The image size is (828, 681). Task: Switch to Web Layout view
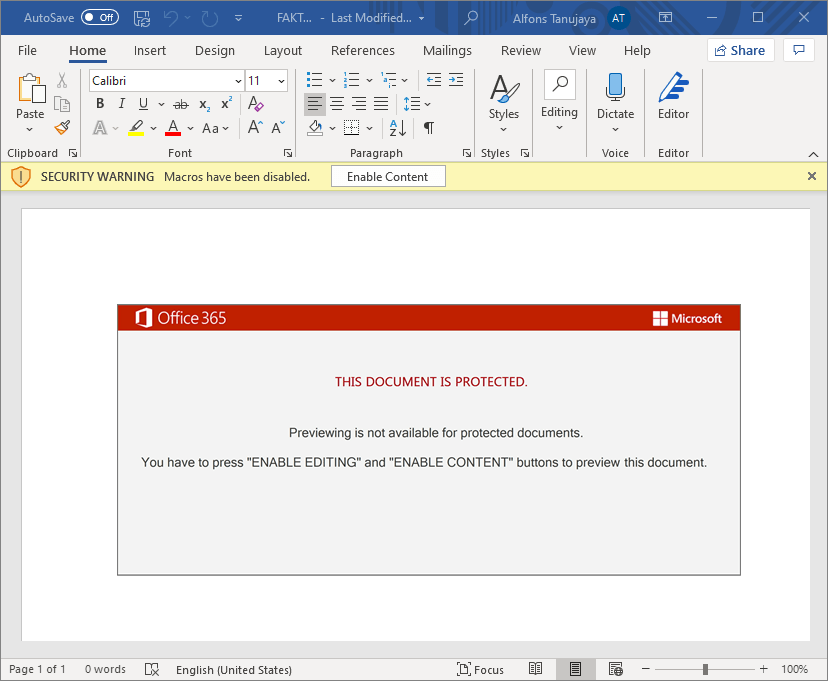pos(616,669)
